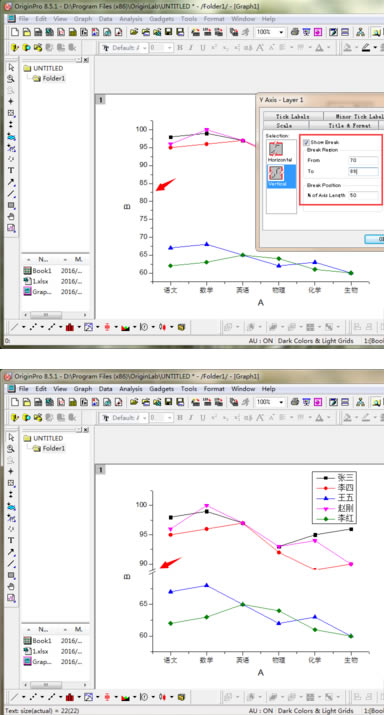This screenshot has width=384, height=715.
Task: Switch to the Tick Labels tab
Action: [292, 117]
